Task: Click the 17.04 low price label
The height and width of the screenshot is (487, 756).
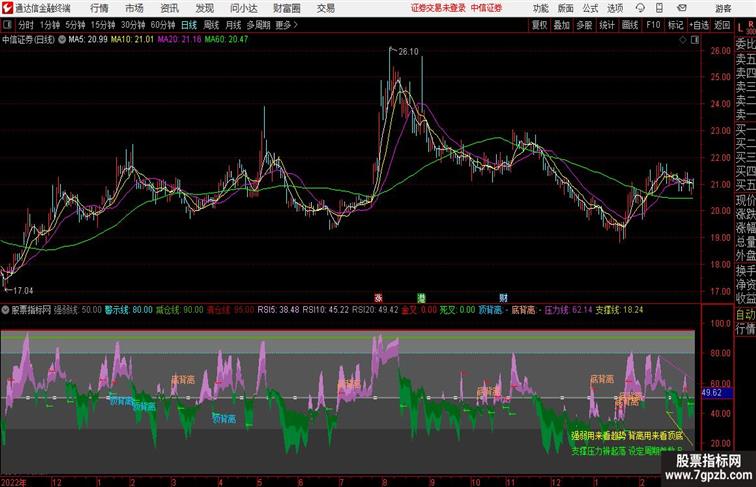Action: [x=23, y=291]
